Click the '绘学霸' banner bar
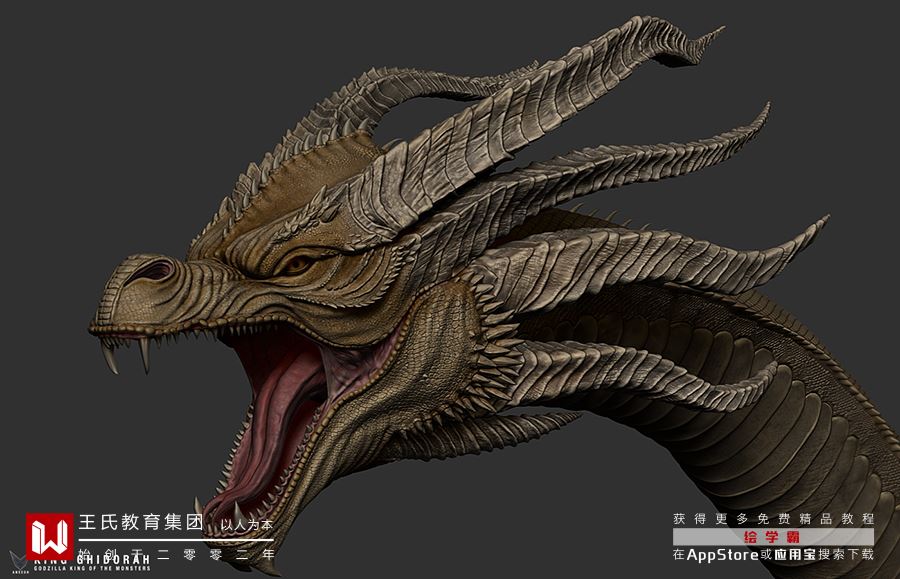Viewport: 900px width, 579px height. pos(773,537)
